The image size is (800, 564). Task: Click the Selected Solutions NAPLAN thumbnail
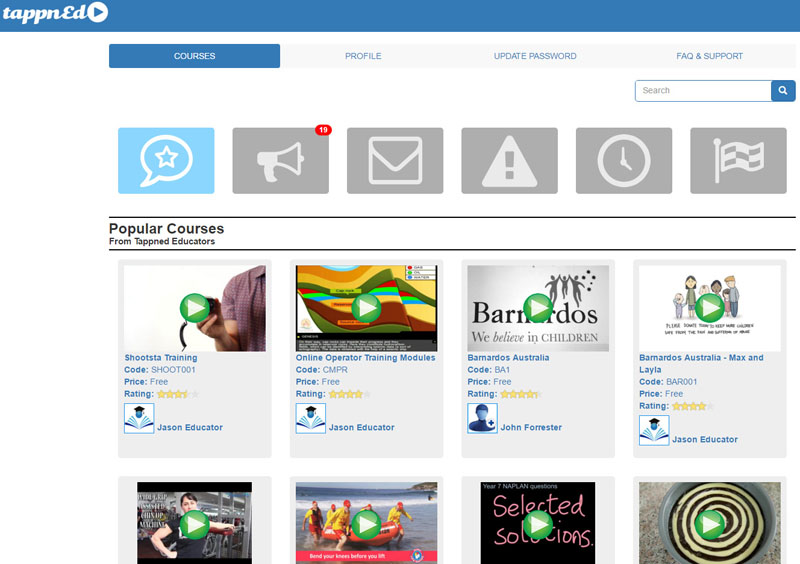point(538,523)
